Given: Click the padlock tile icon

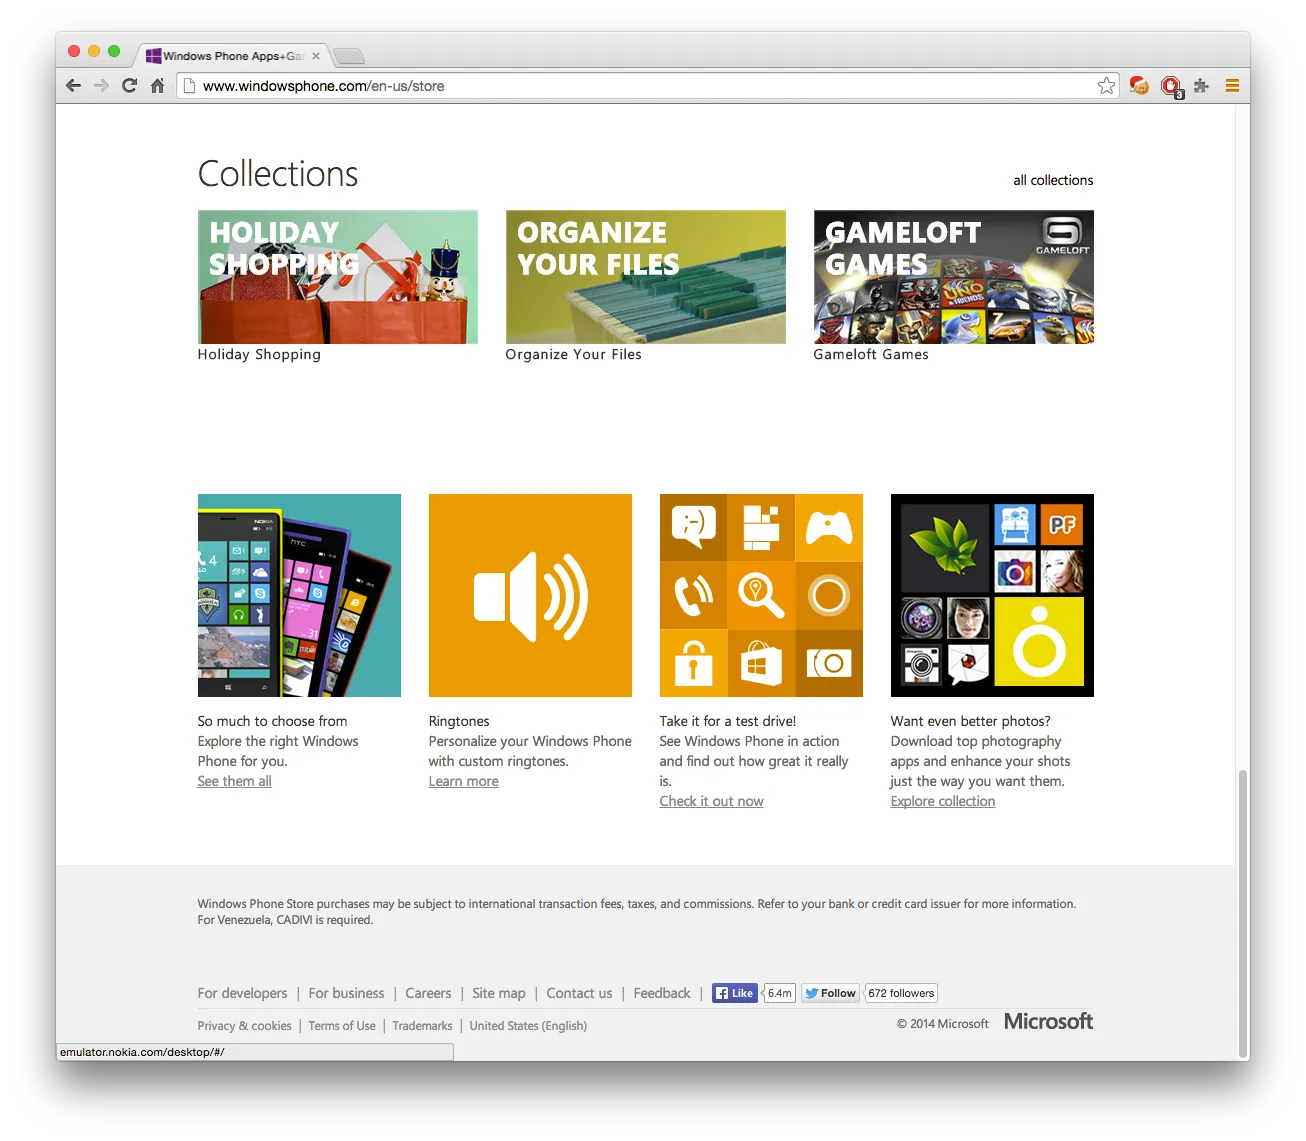Looking at the screenshot, I should coord(693,663).
